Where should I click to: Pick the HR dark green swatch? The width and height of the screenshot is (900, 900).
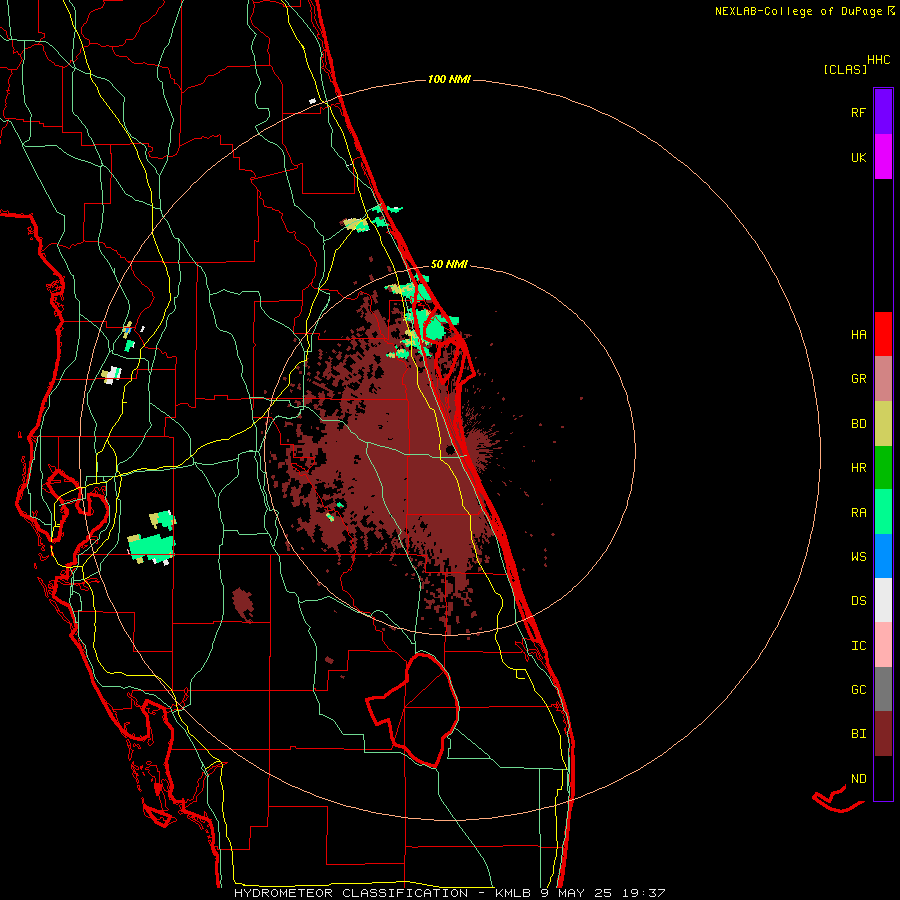coord(883,467)
